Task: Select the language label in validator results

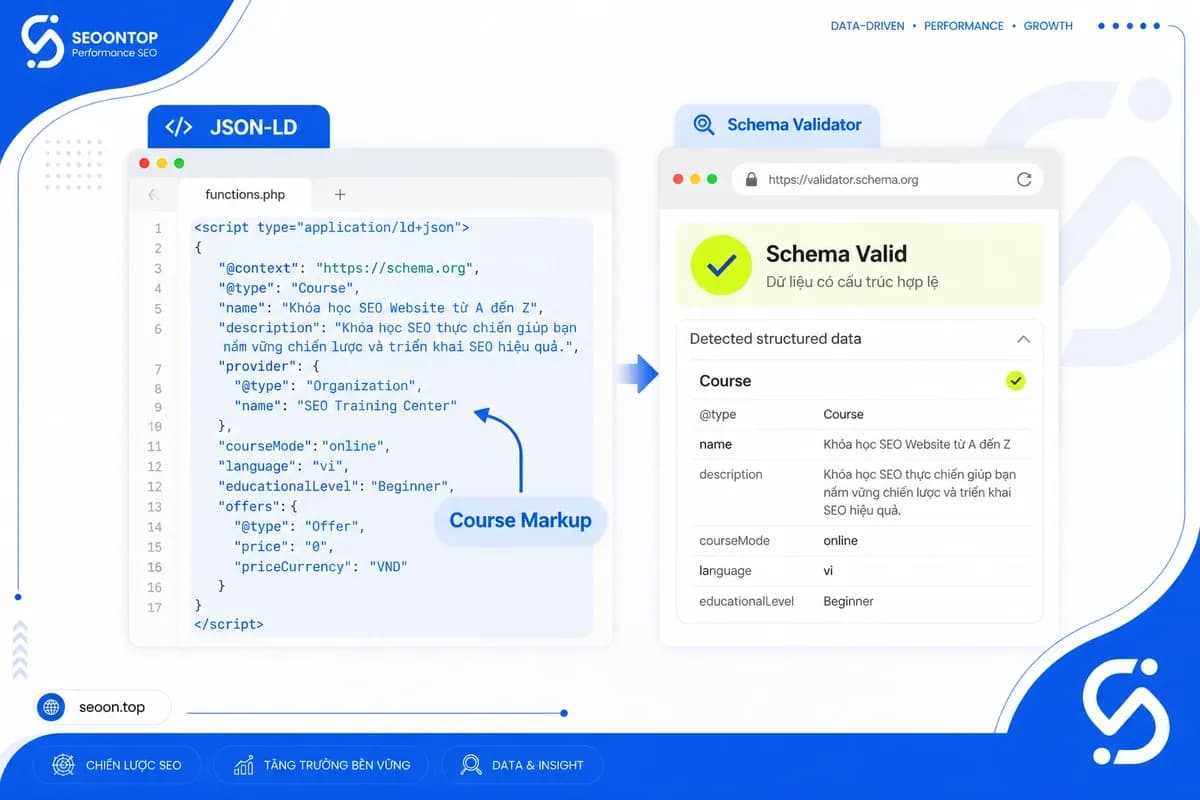Action: (725, 571)
